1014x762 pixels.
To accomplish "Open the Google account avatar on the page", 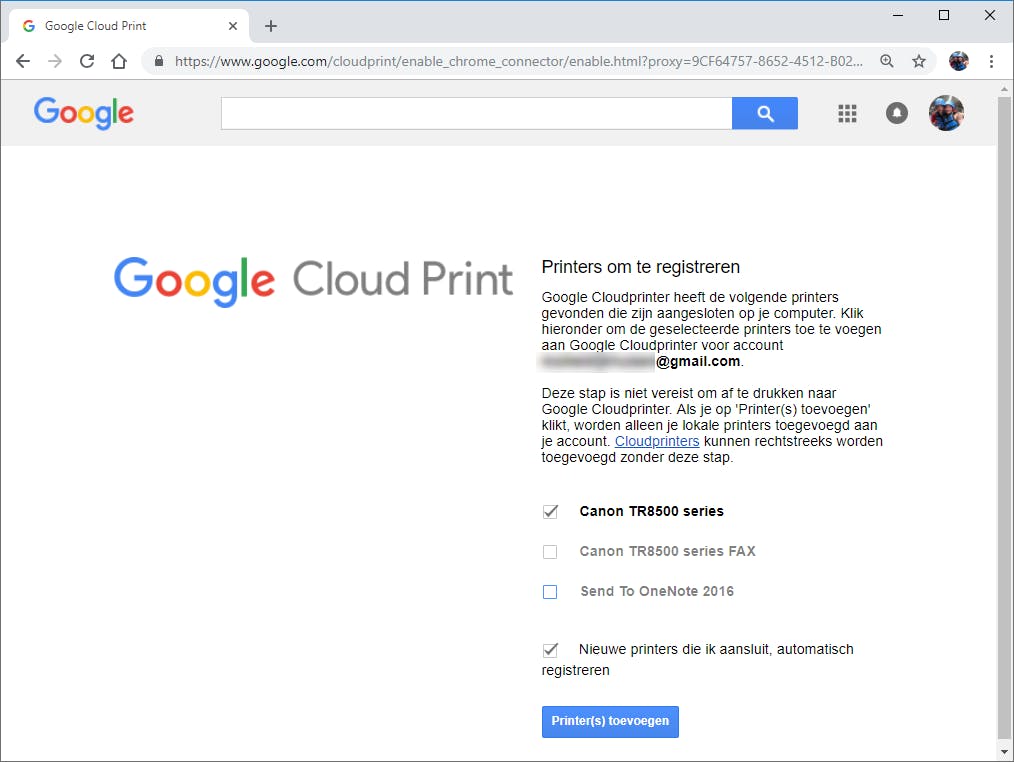I will (946, 113).
